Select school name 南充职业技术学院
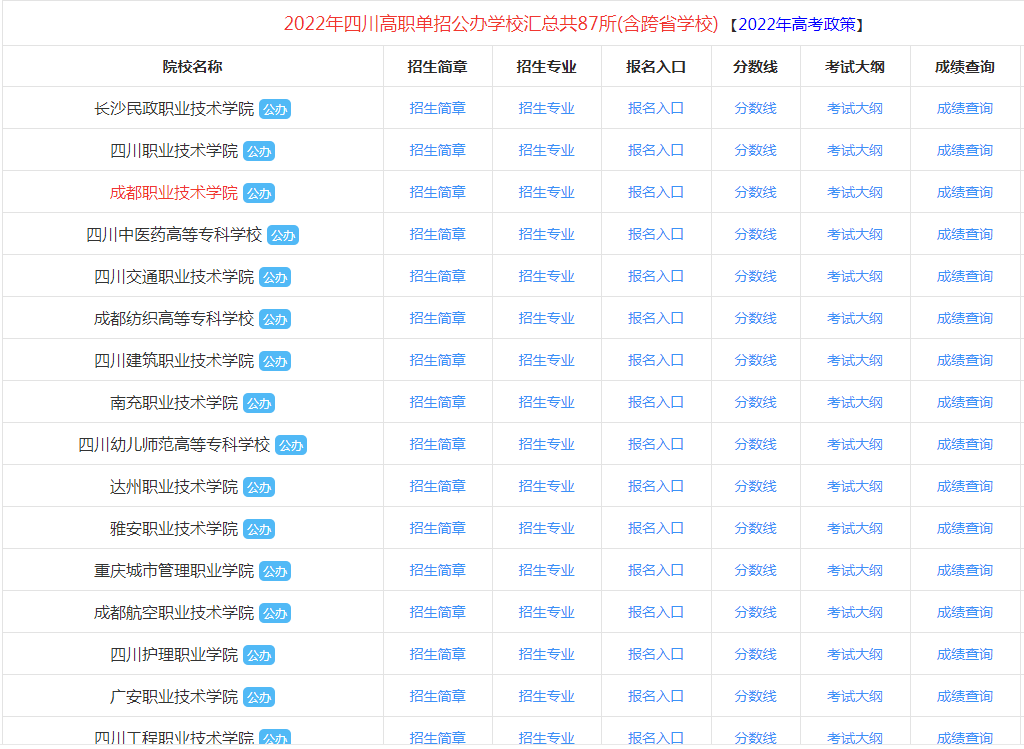 (x=174, y=403)
